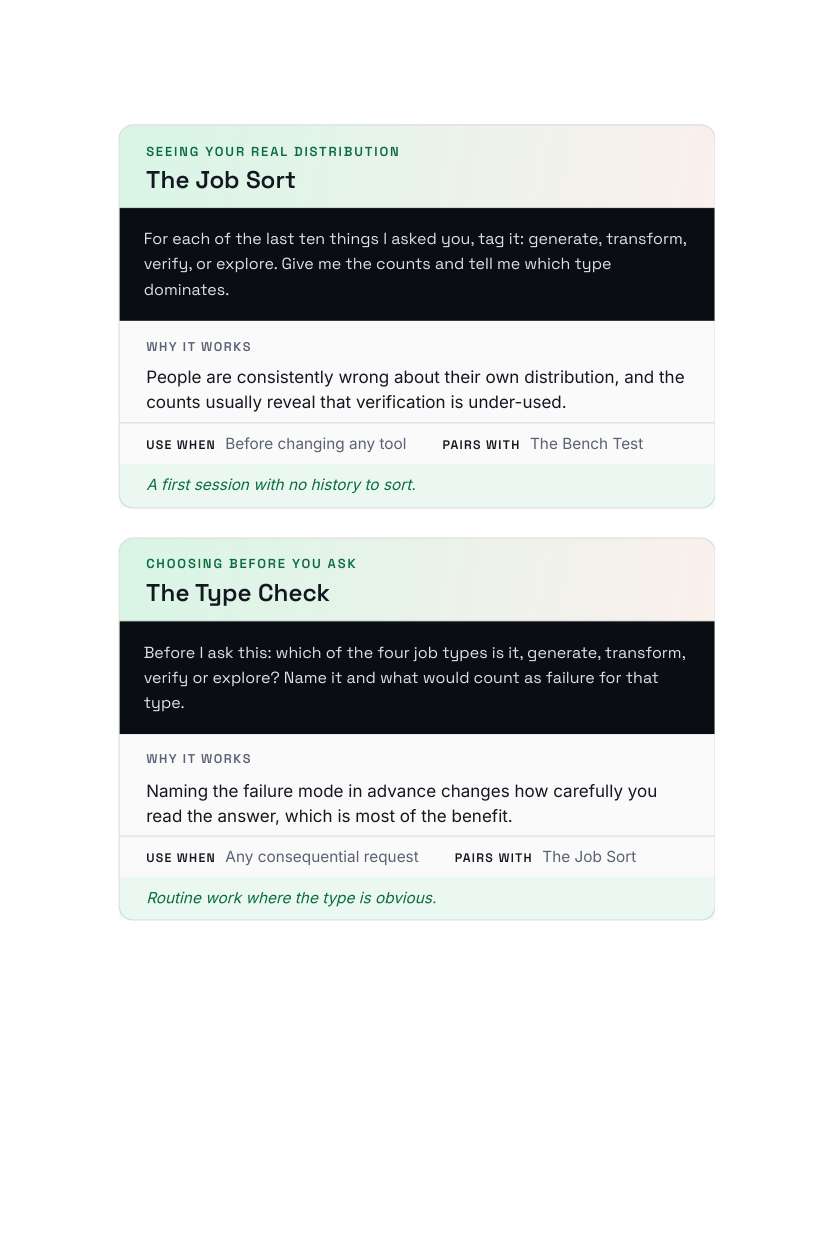Follow the 'The Job Sort' pairs-with link
This screenshot has width=832, height=1248.
[589, 857]
